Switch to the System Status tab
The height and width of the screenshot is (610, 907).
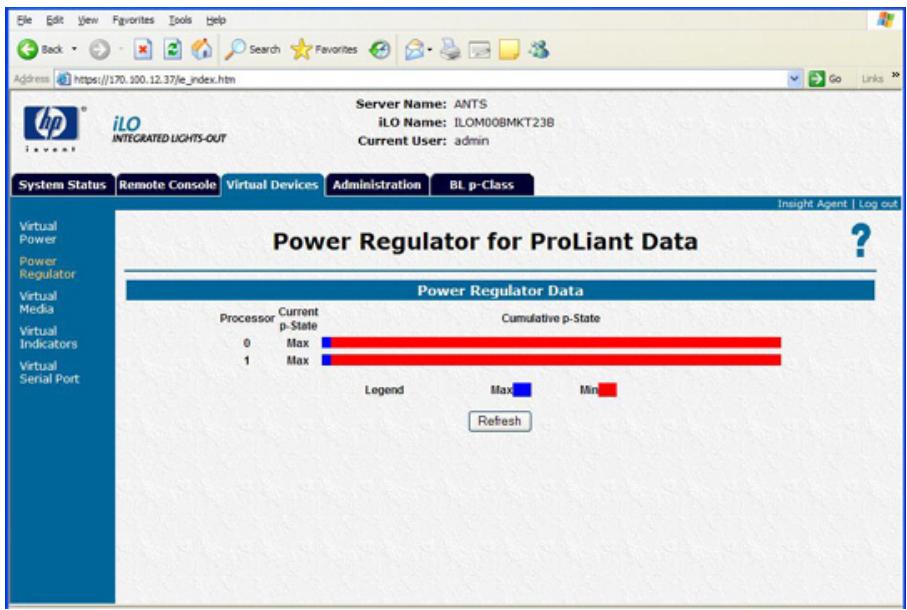pos(62,186)
